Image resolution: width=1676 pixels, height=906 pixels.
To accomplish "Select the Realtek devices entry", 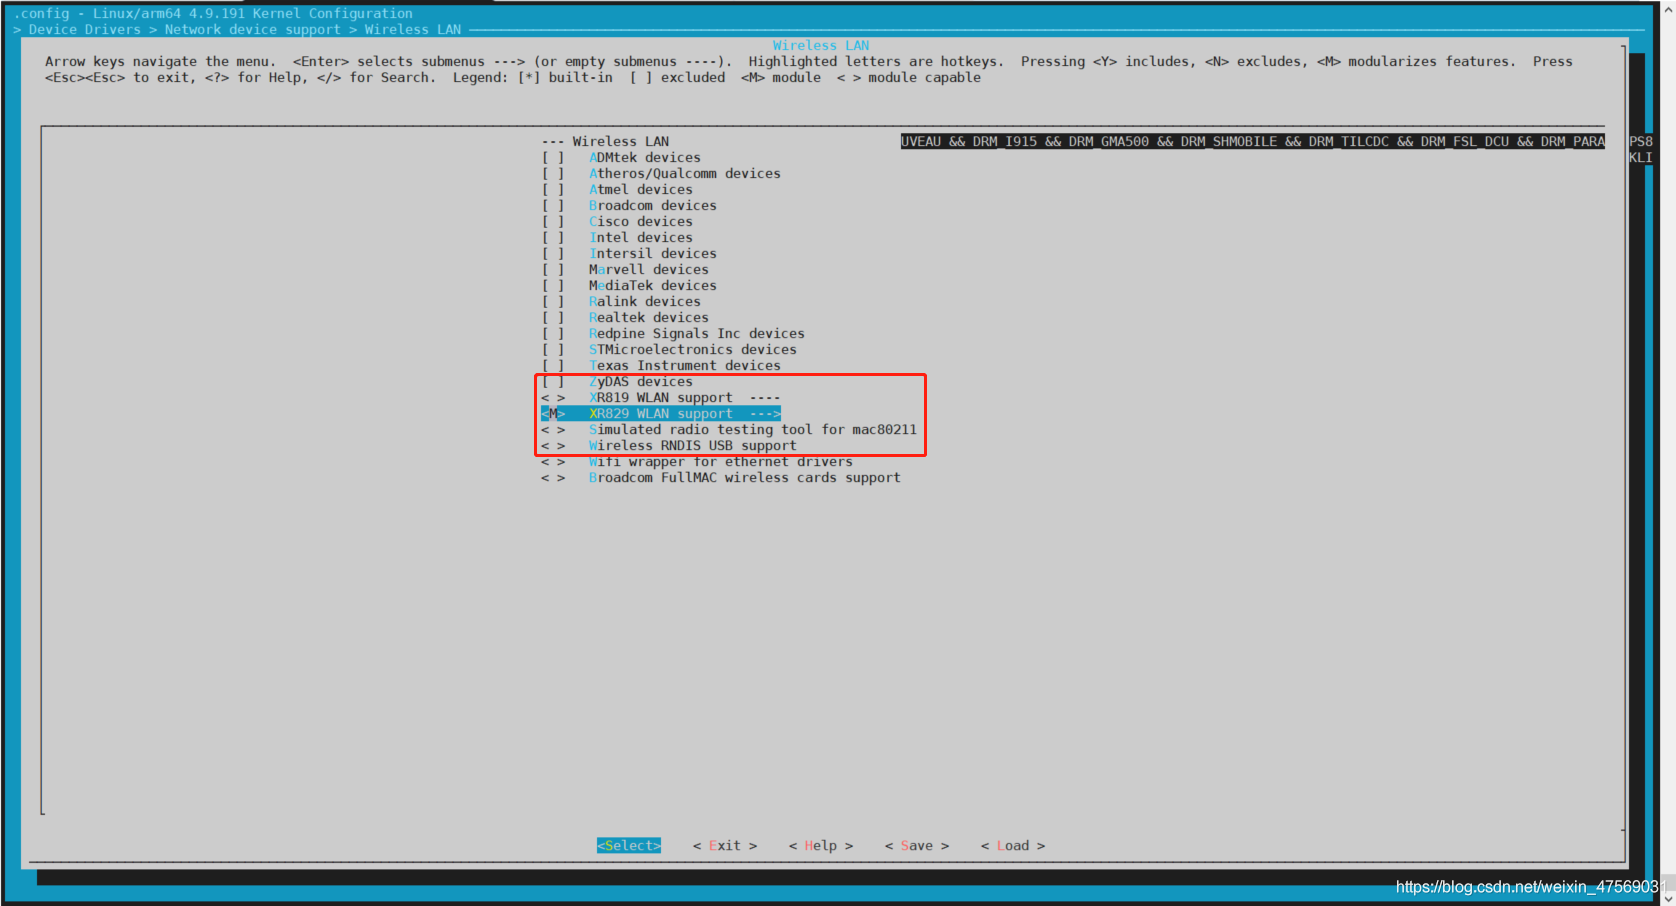I will click(649, 318).
